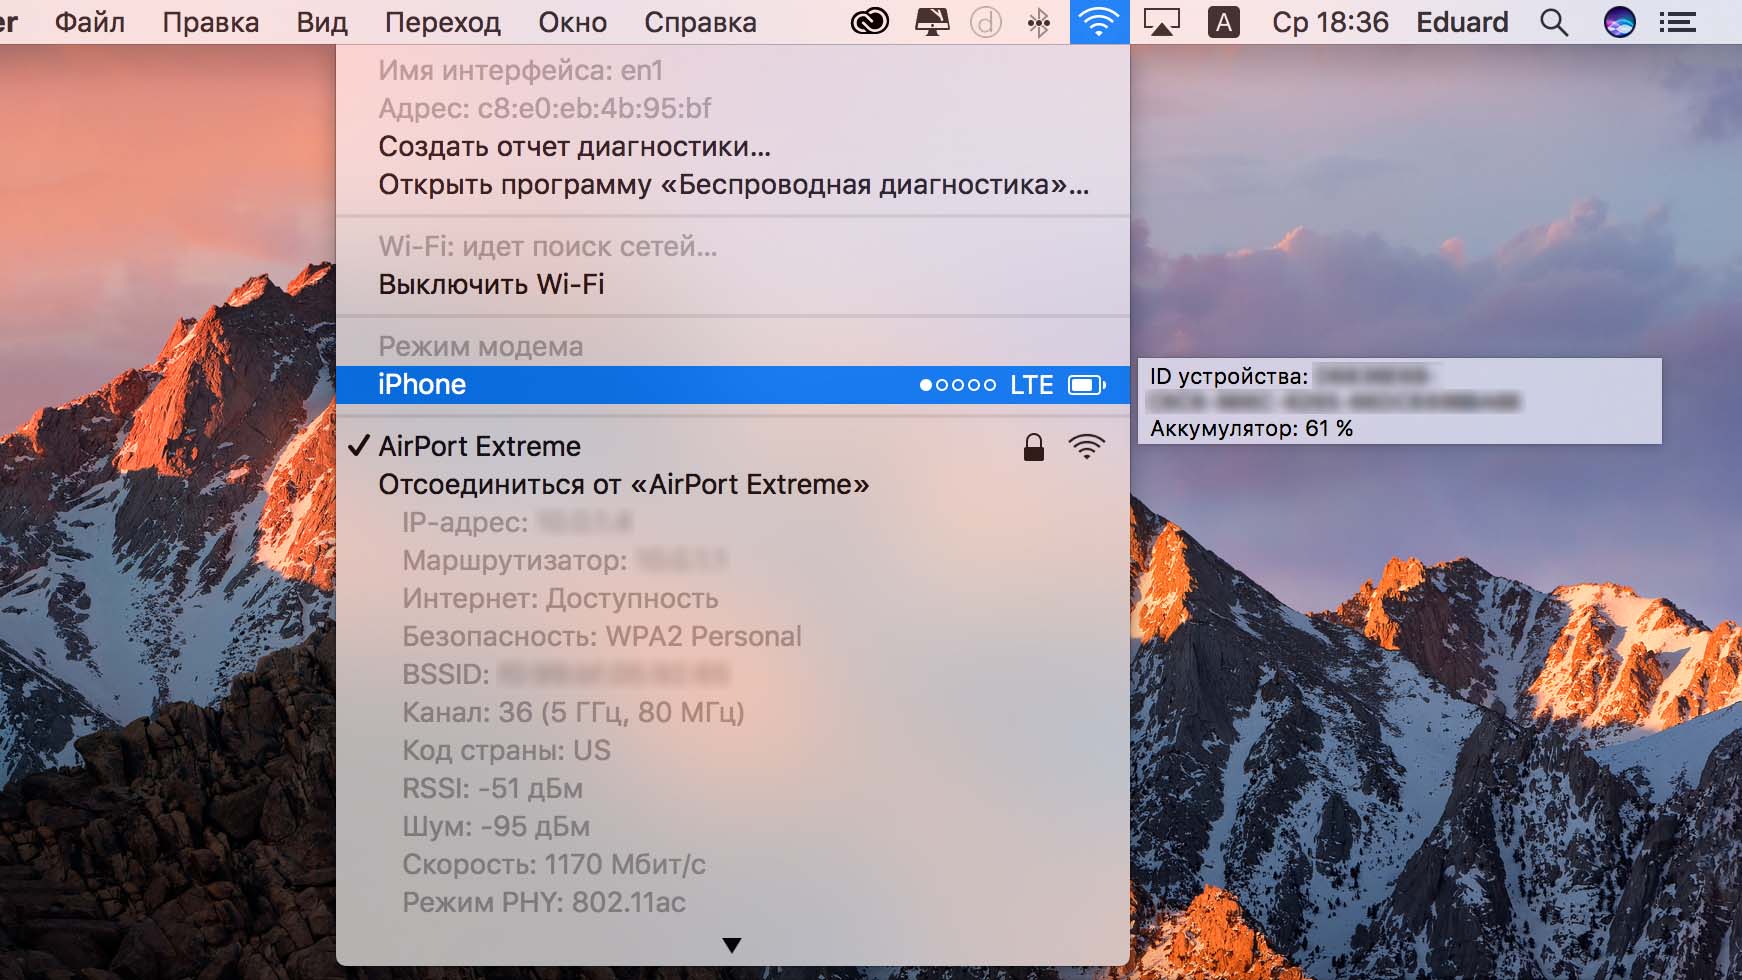Click AirPort Extreme Wi-Fi signal icon
Screen dimensions: 1742x980
[x=1086, y=447]
